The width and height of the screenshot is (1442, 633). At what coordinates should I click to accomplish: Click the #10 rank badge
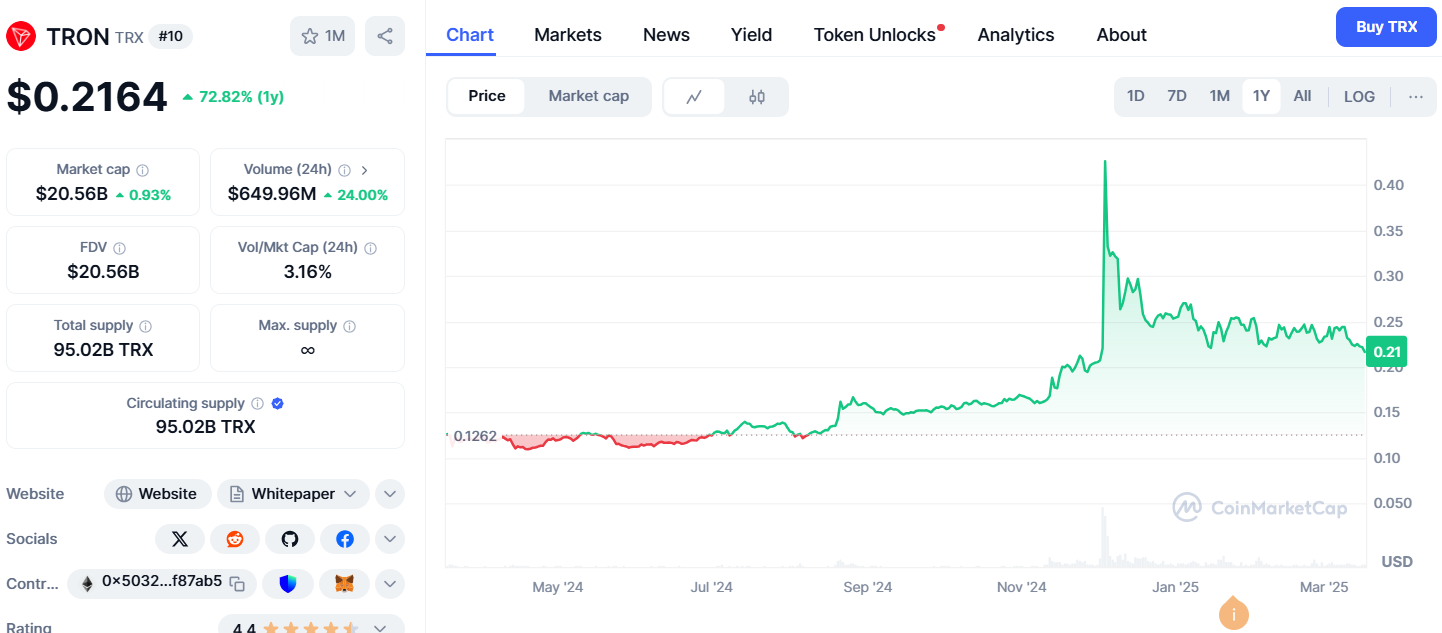point(170,37)
